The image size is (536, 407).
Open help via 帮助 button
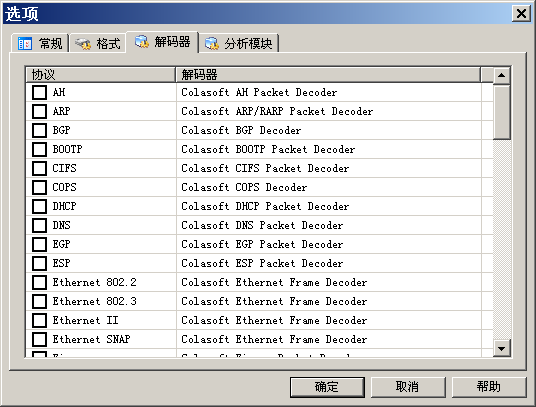pos(489,387)
